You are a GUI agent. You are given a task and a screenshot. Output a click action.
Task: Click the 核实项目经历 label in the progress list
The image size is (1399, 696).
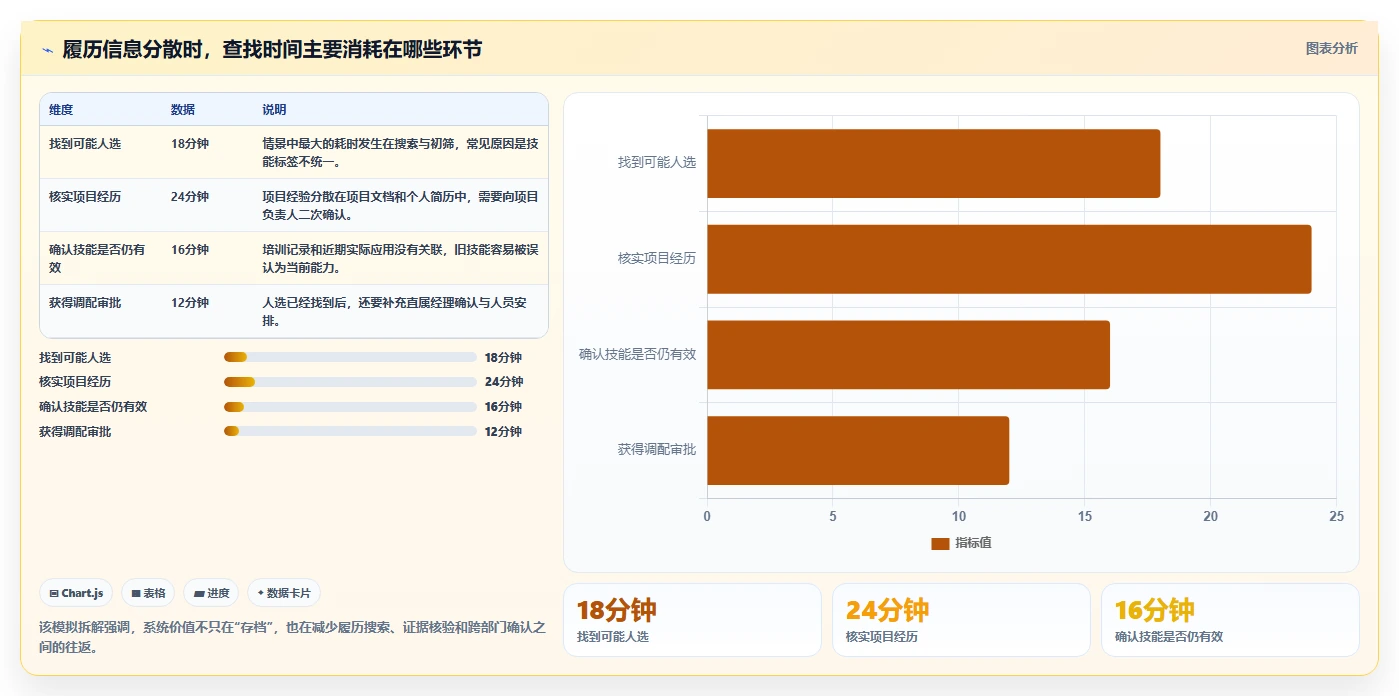pyautogui.click(x=75, y=382)
